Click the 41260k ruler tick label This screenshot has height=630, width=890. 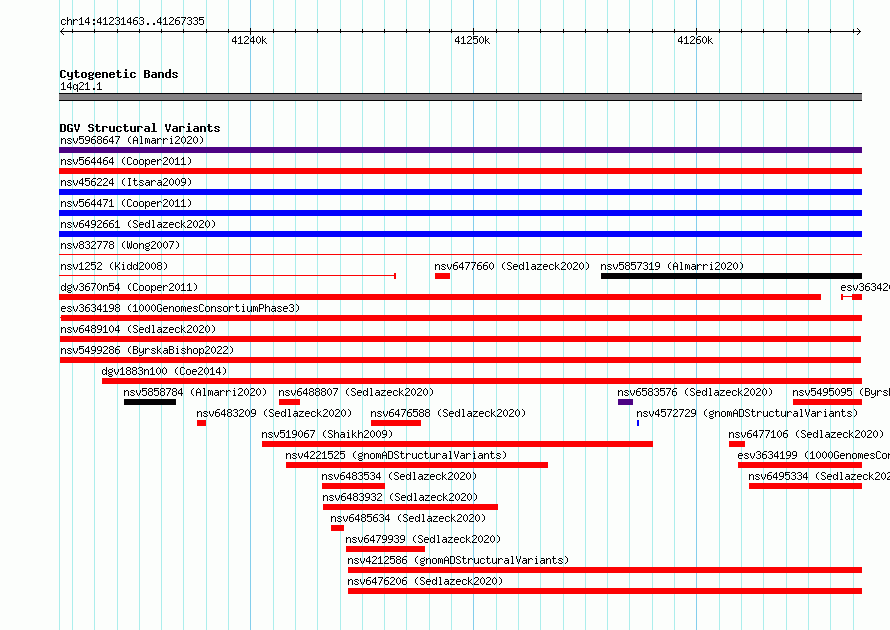point(695,40)
